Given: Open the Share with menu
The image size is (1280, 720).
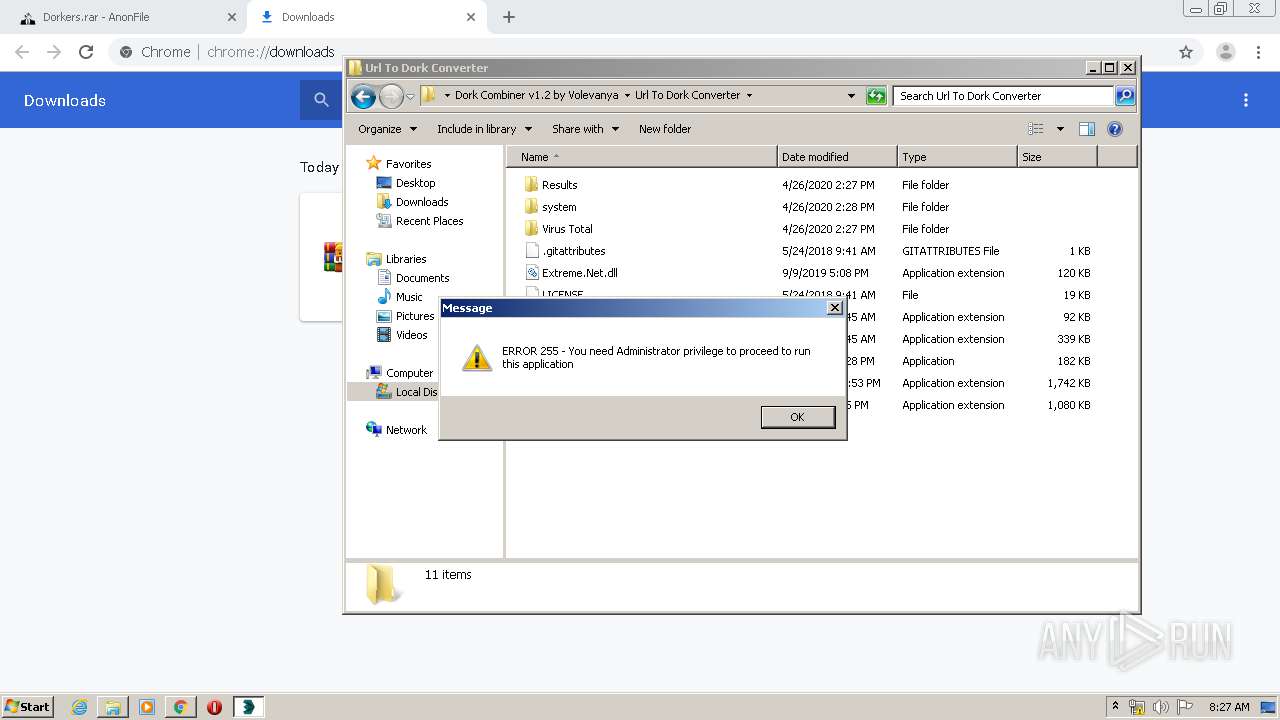Looking at the screenshot, I should [585, 129].
